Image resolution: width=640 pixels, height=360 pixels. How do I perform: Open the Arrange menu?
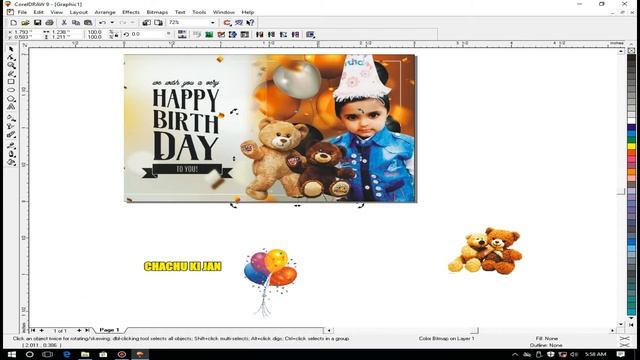coord(105,12)
